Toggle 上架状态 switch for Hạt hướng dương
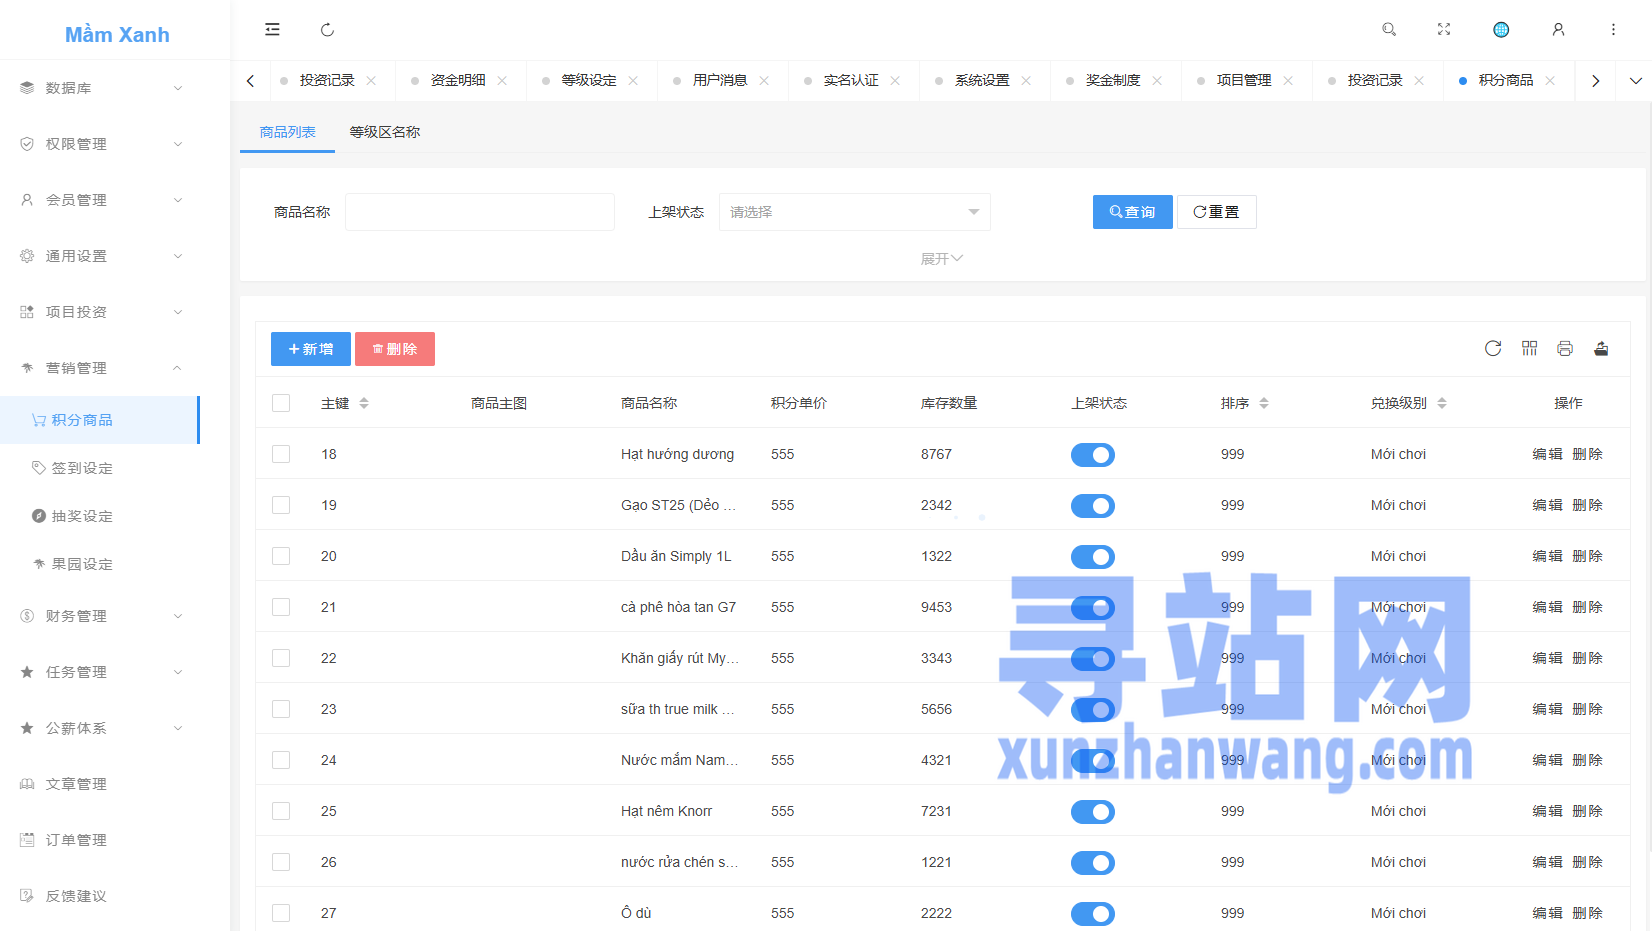Viewport: 1652px width, 931px height. (x=1093, y=455)
